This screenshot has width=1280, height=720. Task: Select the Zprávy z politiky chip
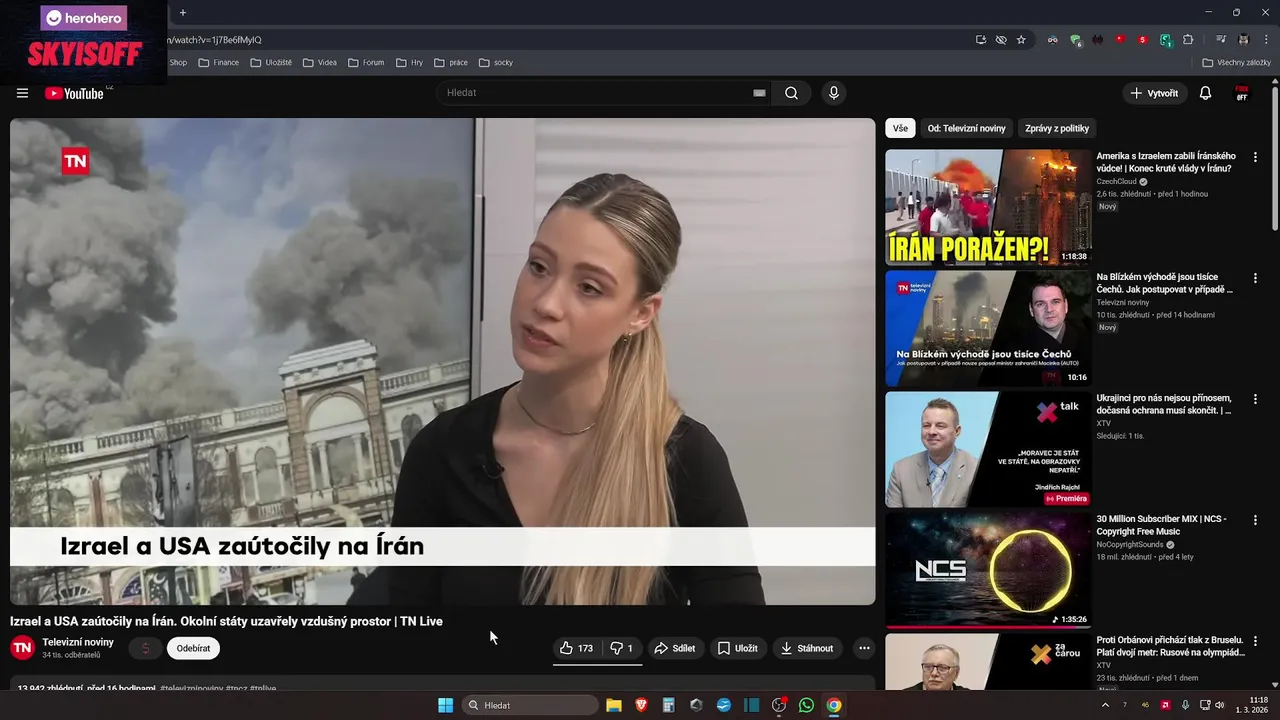1057,128
